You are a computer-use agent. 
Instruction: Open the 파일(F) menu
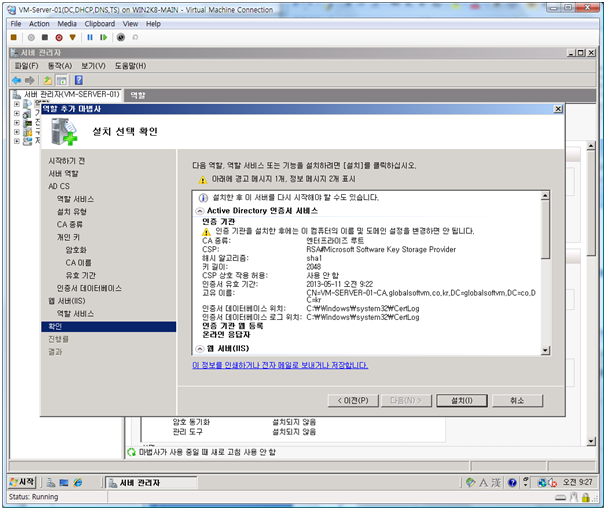pos(27,66)
